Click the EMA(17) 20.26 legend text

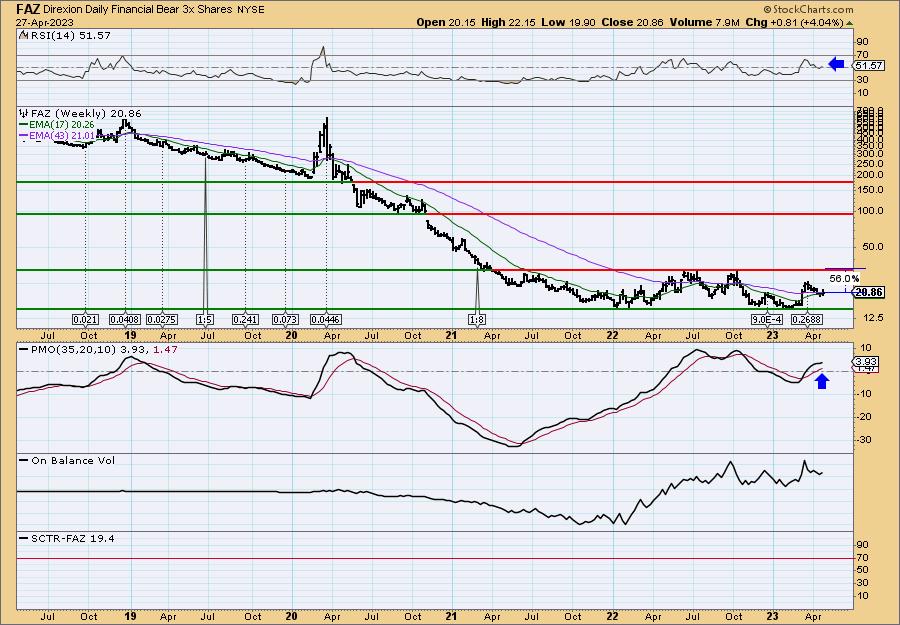click(x=61, y=125)
